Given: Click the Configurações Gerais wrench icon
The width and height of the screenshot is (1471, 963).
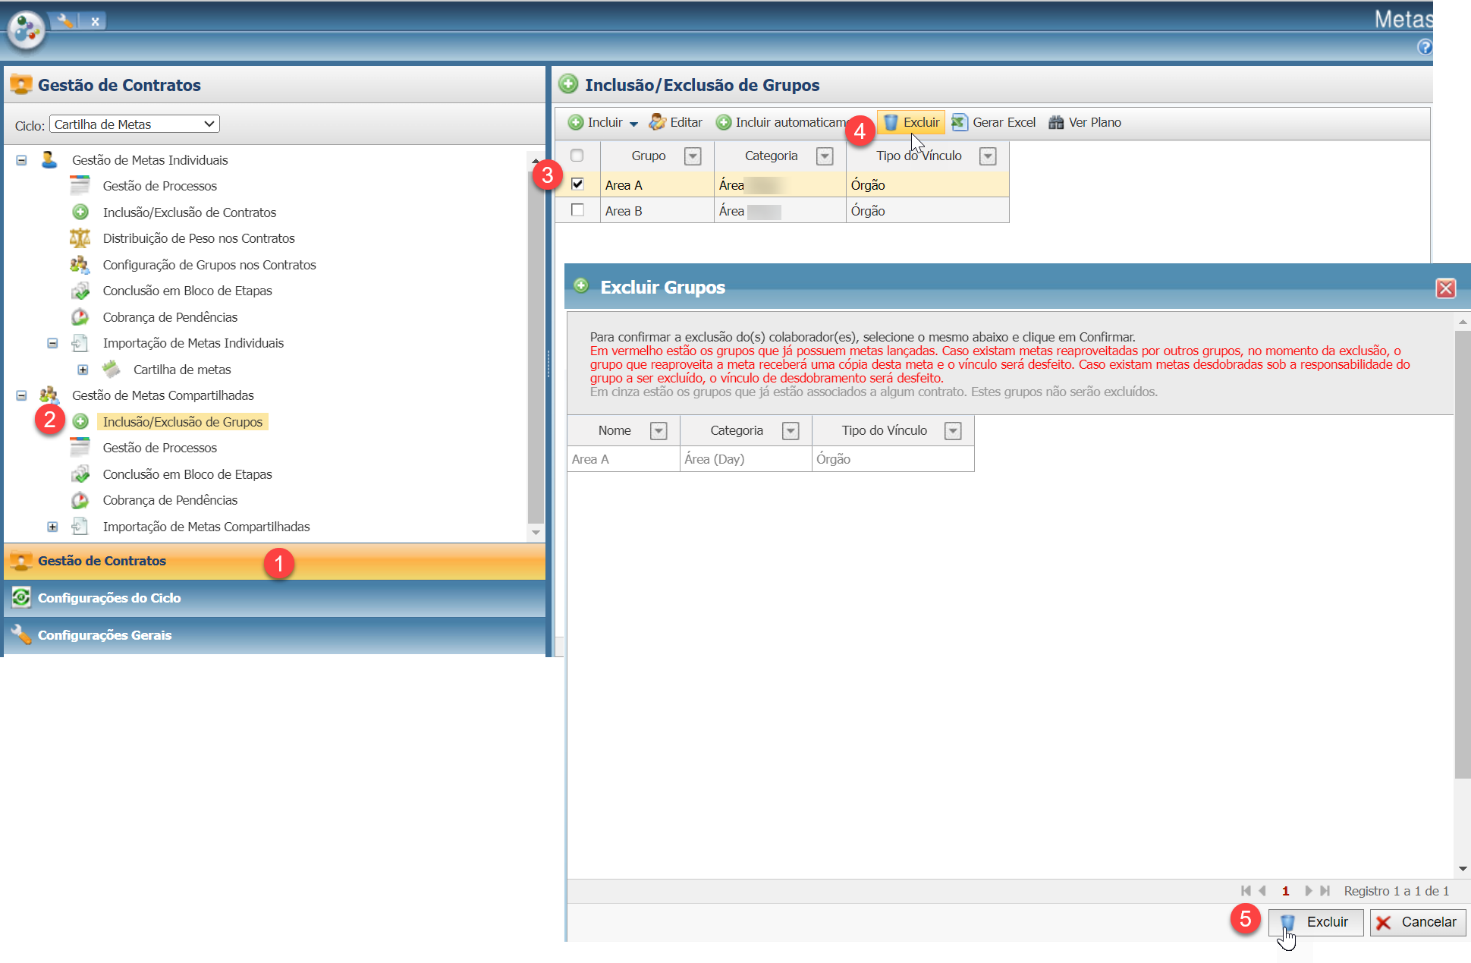Looking at the screenshot, I should (21, 634).
